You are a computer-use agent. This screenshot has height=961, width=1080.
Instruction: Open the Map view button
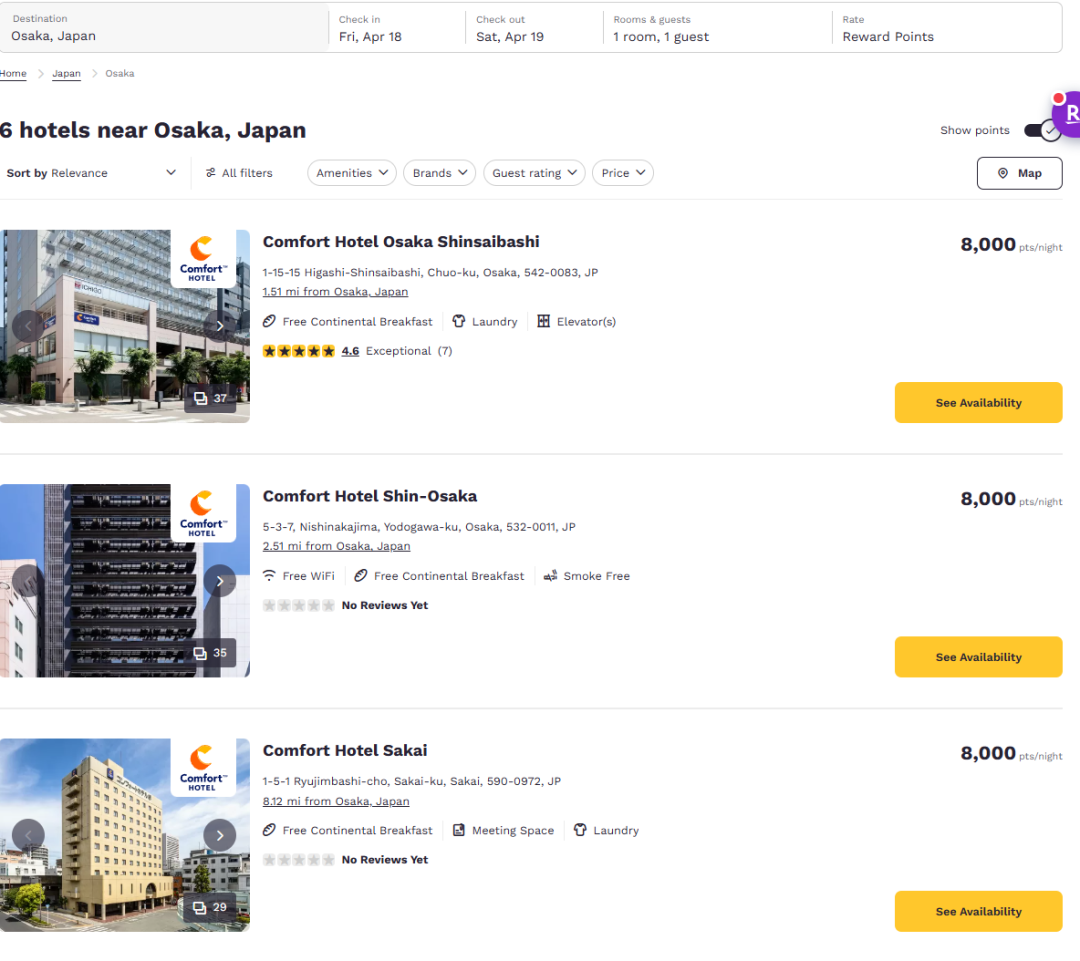pos(1019,173)
